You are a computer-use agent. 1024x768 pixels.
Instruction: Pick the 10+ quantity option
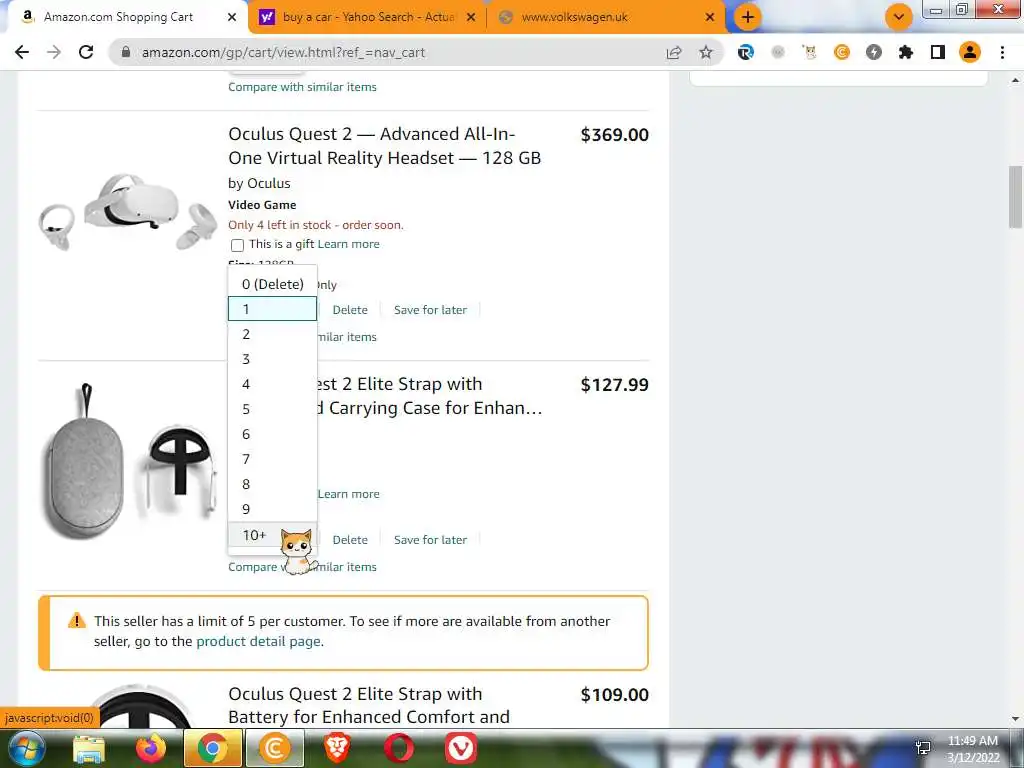pyautogui.click(x=272, y=536)
